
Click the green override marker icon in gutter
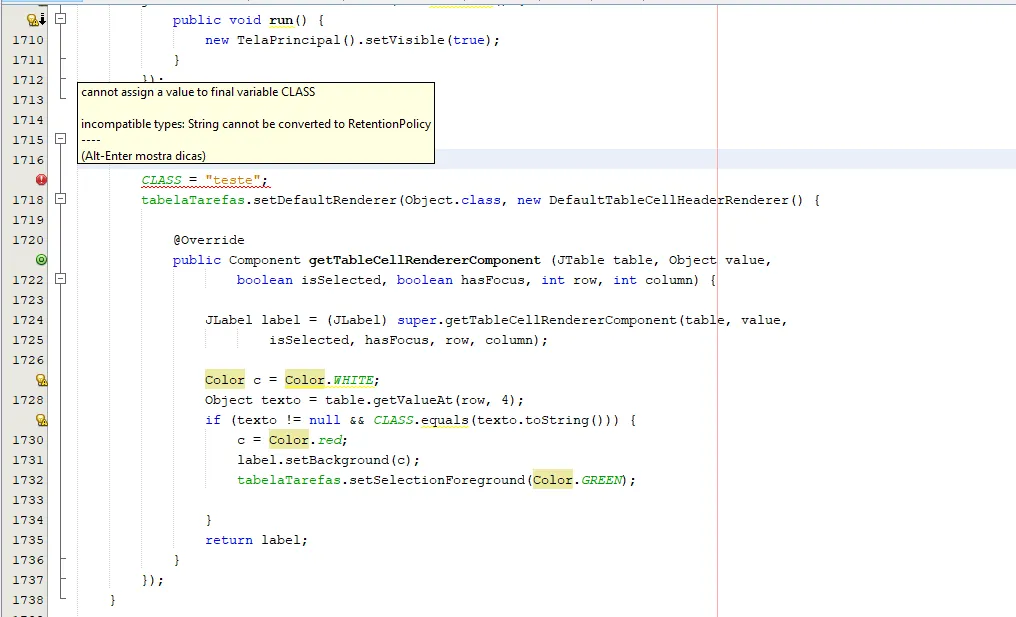coord(41,260)
